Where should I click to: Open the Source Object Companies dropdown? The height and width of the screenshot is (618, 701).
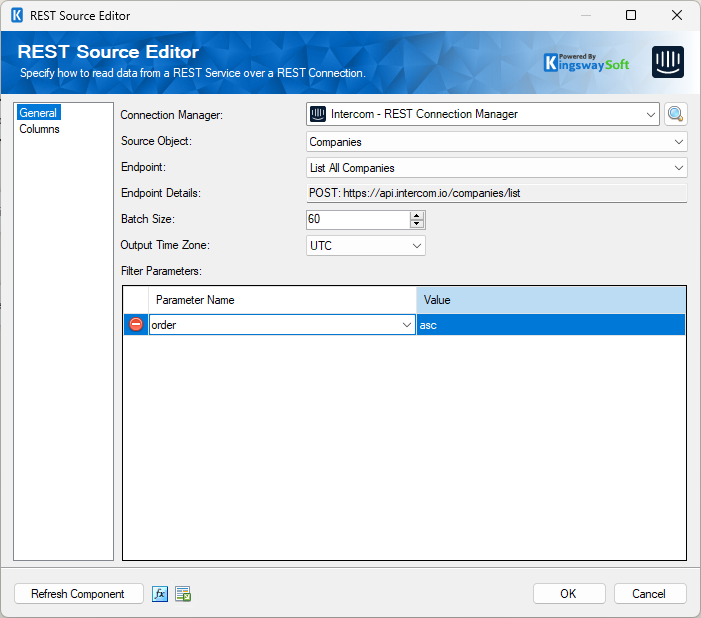(x=679, y=142)
